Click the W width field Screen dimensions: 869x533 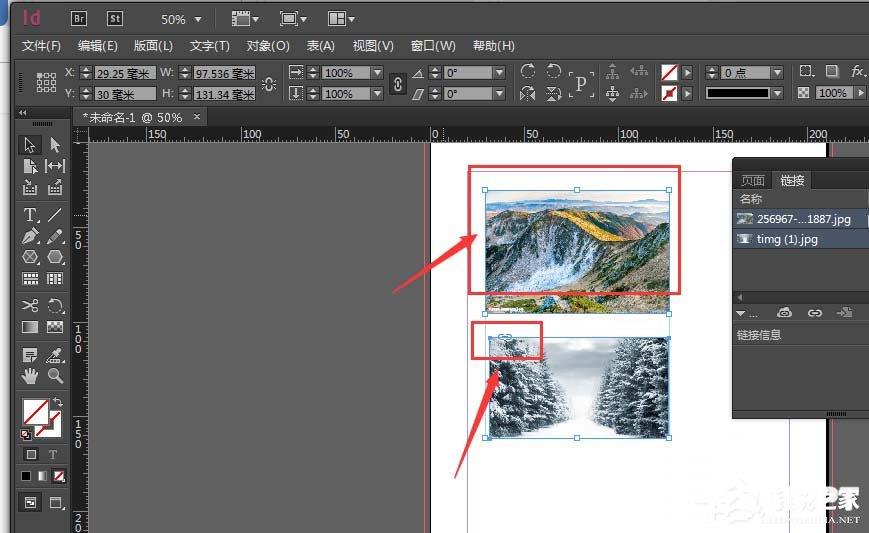[224, 73]
